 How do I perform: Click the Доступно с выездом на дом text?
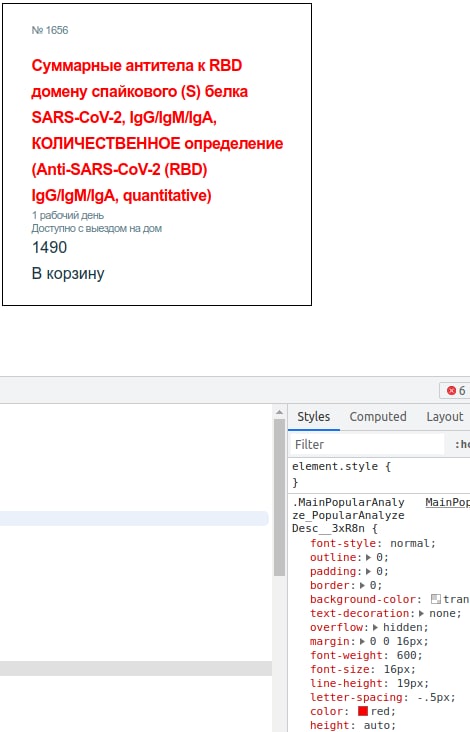click(x=97, y=228)
